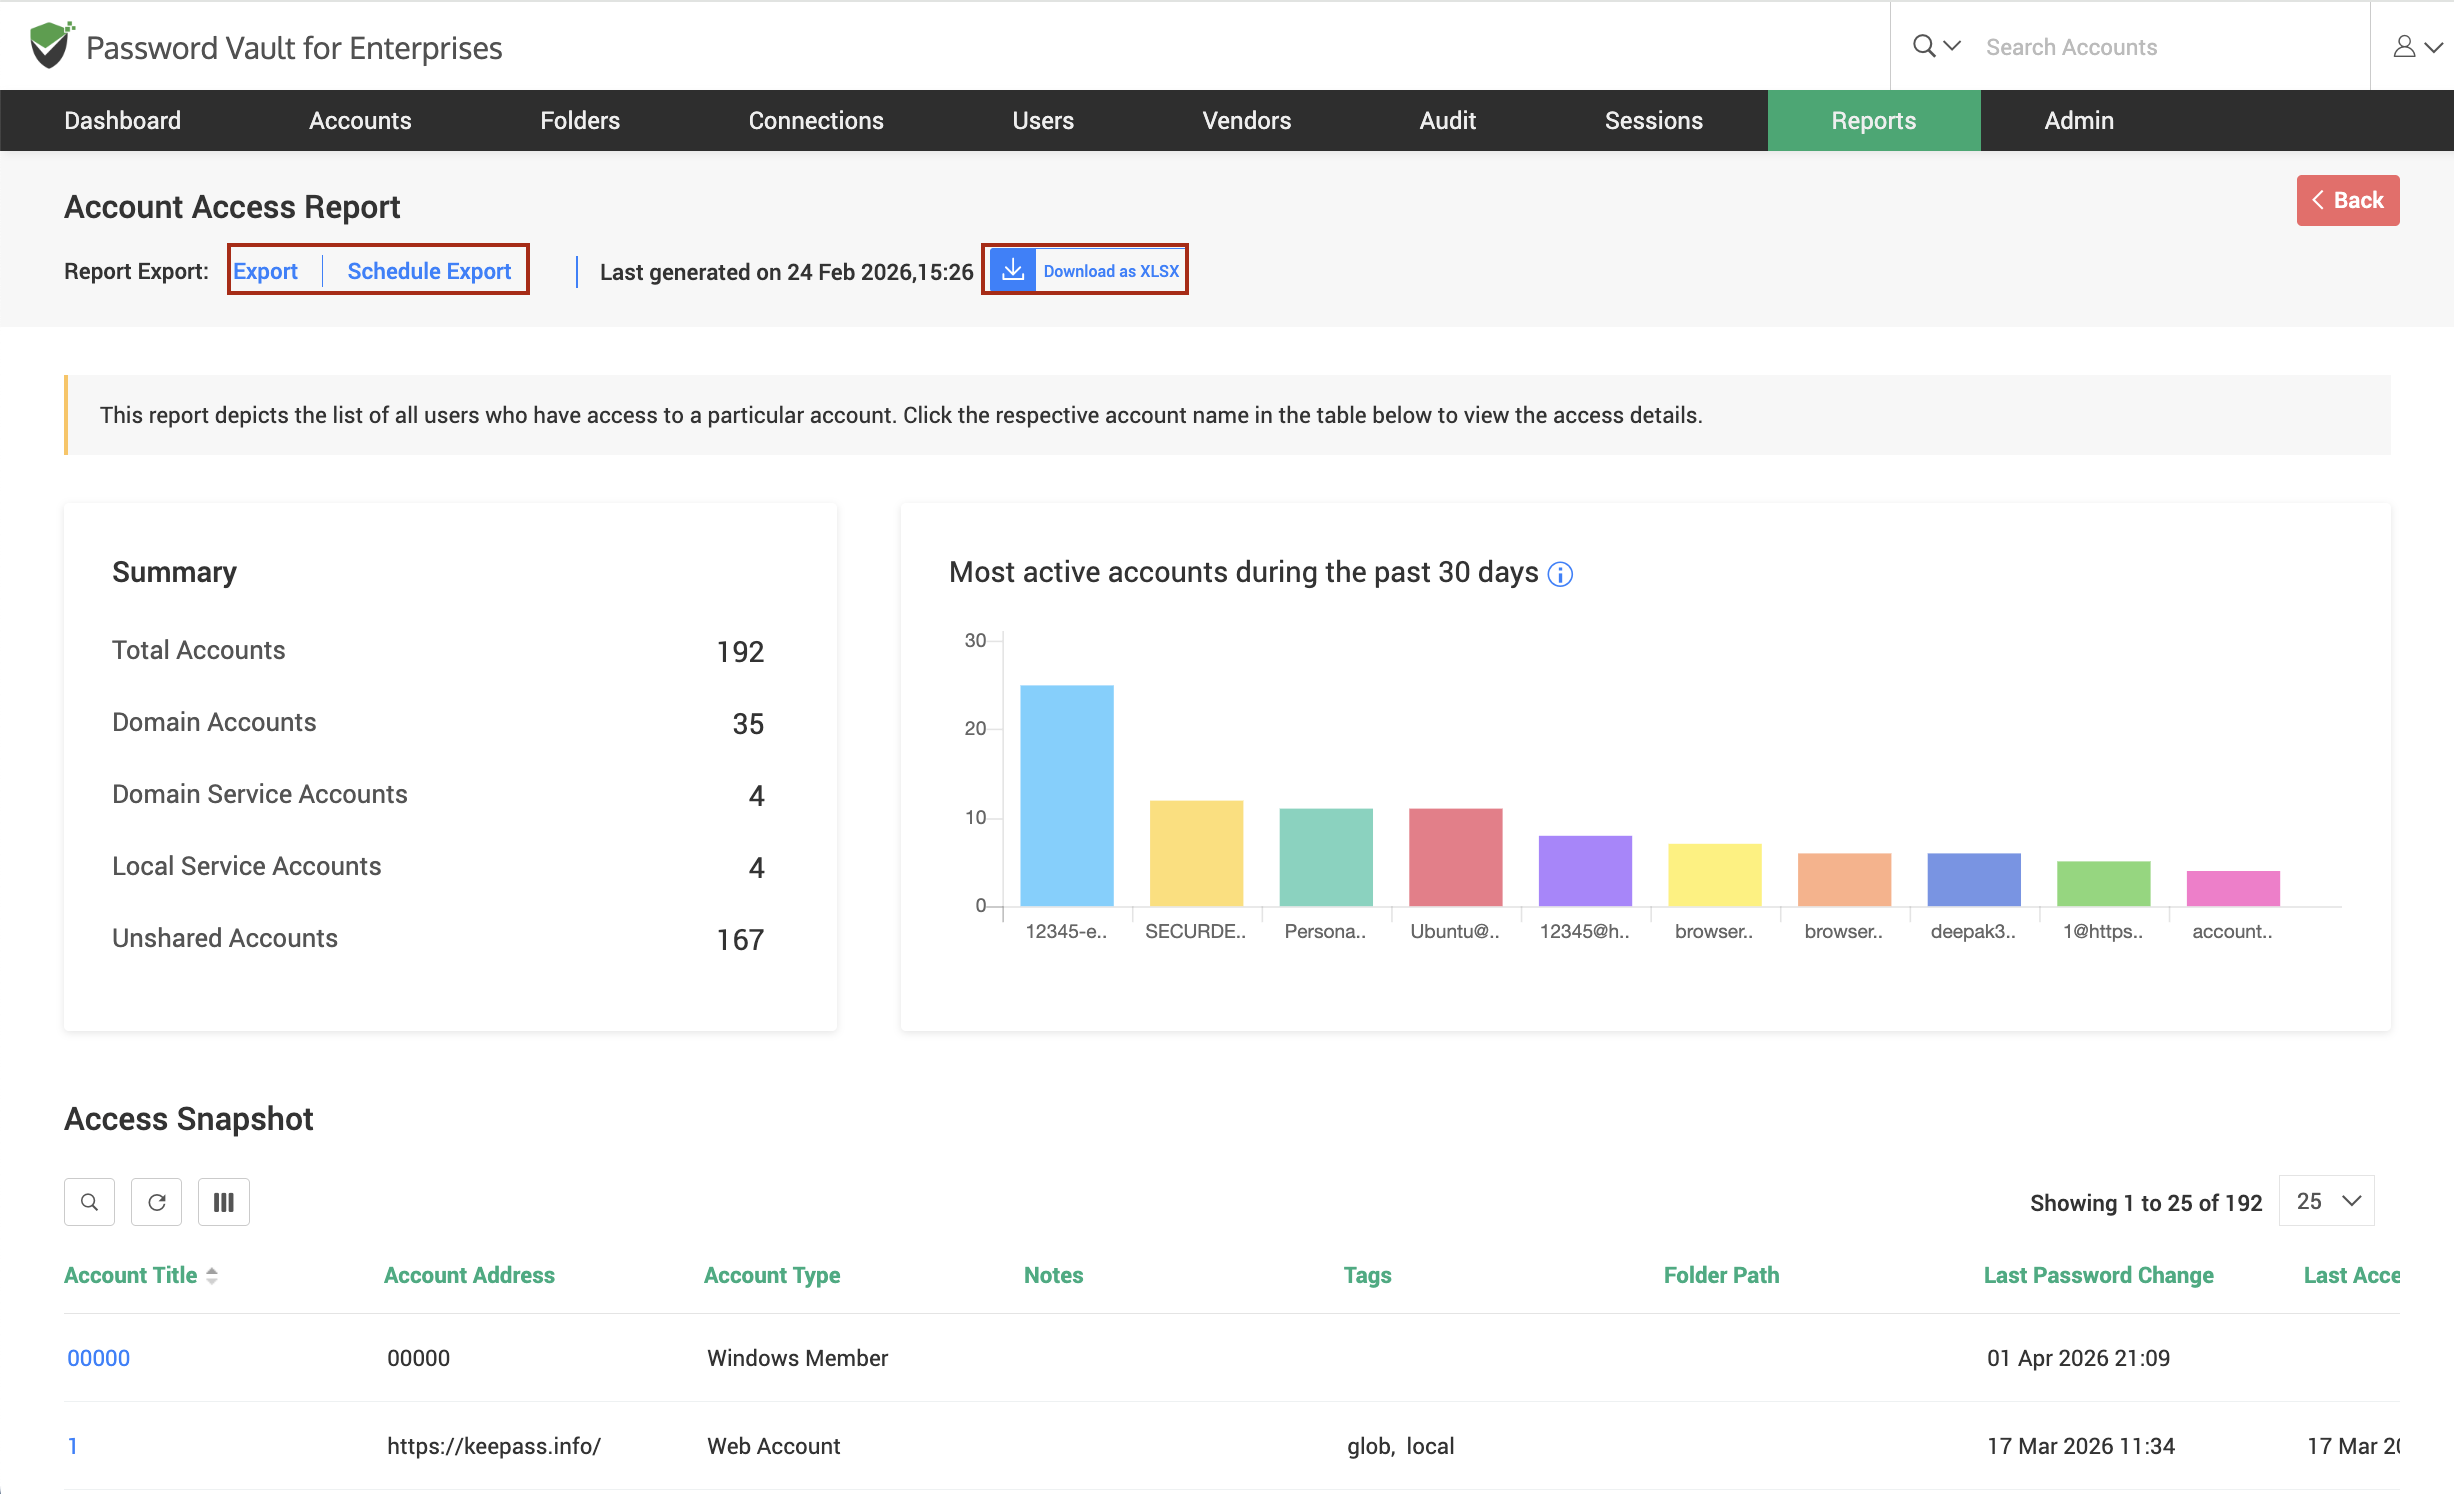Go to the Dashboard tab
Image resolution: width=2454 pixels, height=1494 pixels.
pyautogui.click(x=122, y=120)
